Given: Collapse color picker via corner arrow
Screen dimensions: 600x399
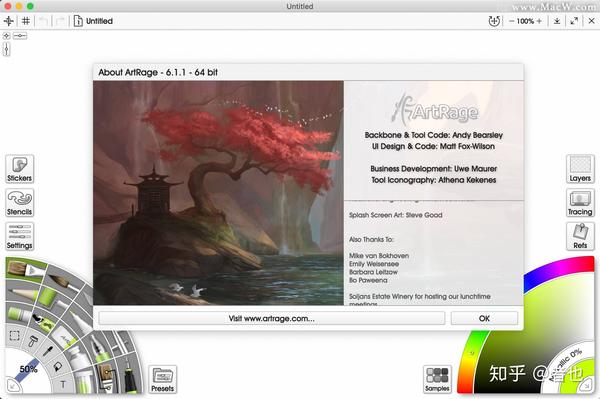Looking at the screenshot, I should point(587,386).
